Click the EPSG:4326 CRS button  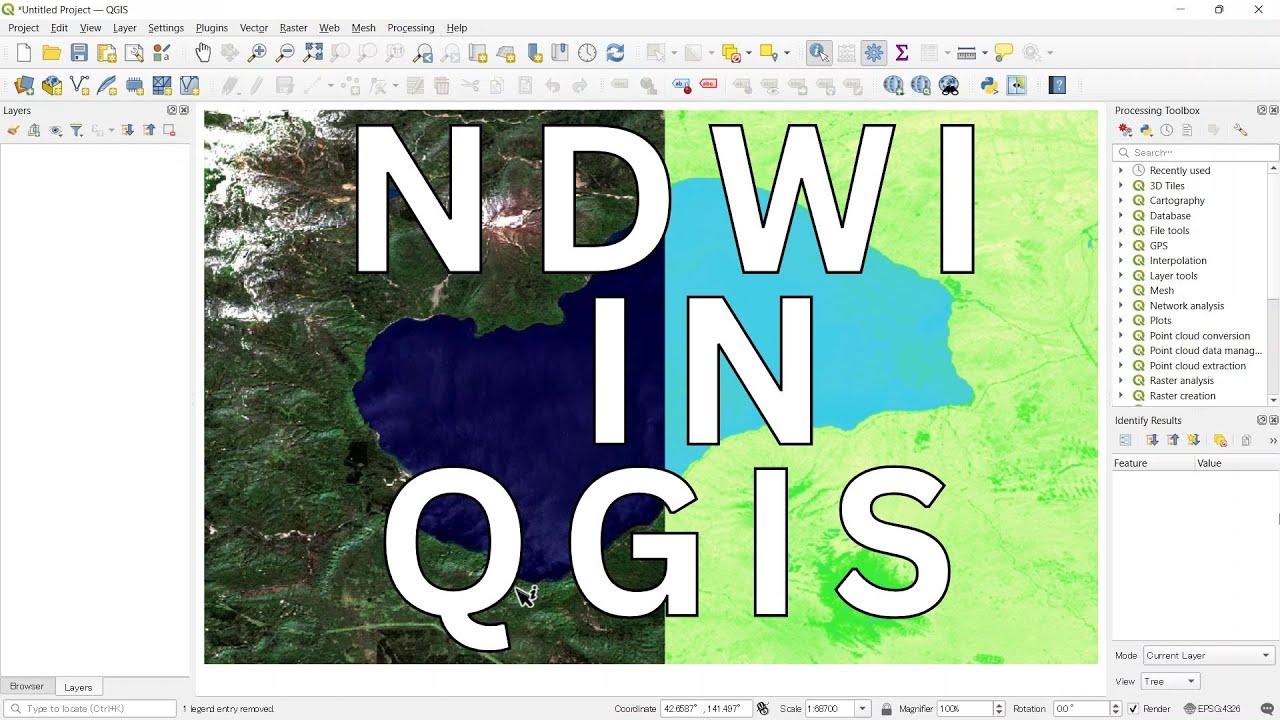click(x=1211, y=709)
